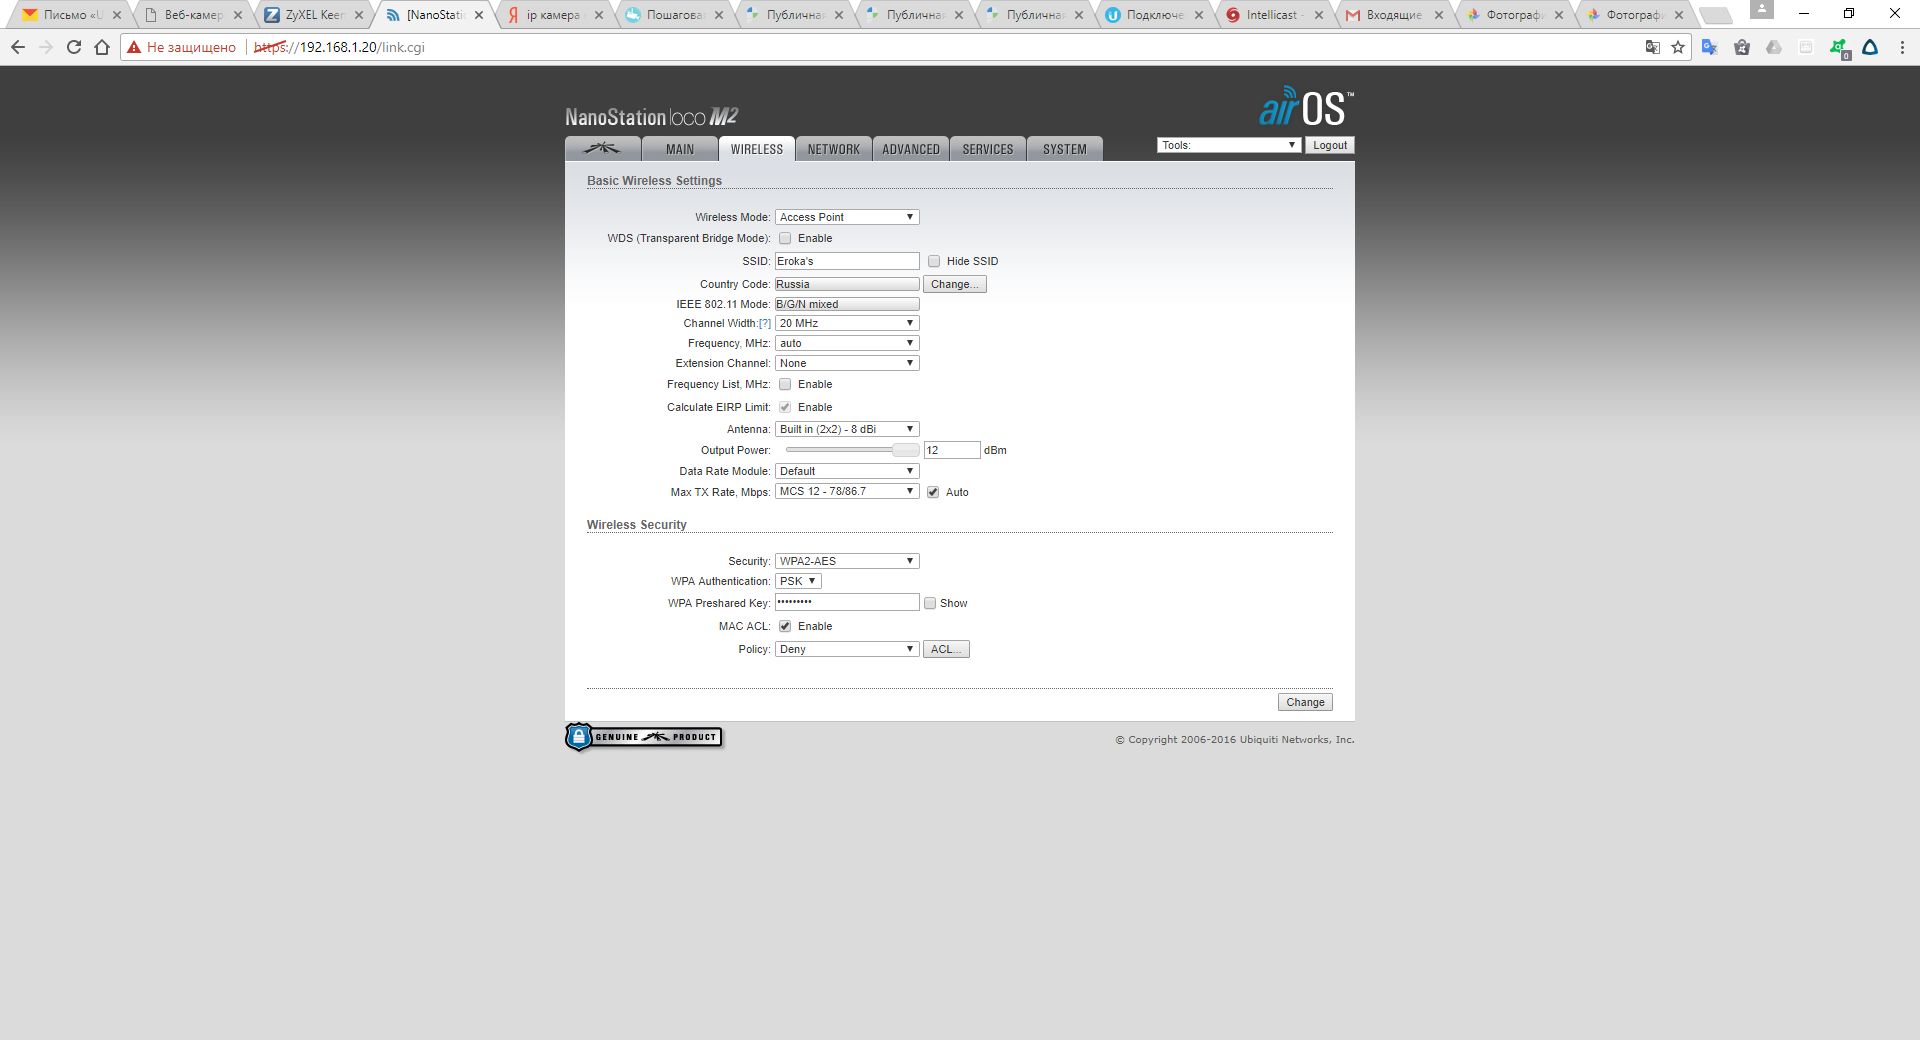
Task: Close the NanoStation browser tab
Action: tap(479, 15)
